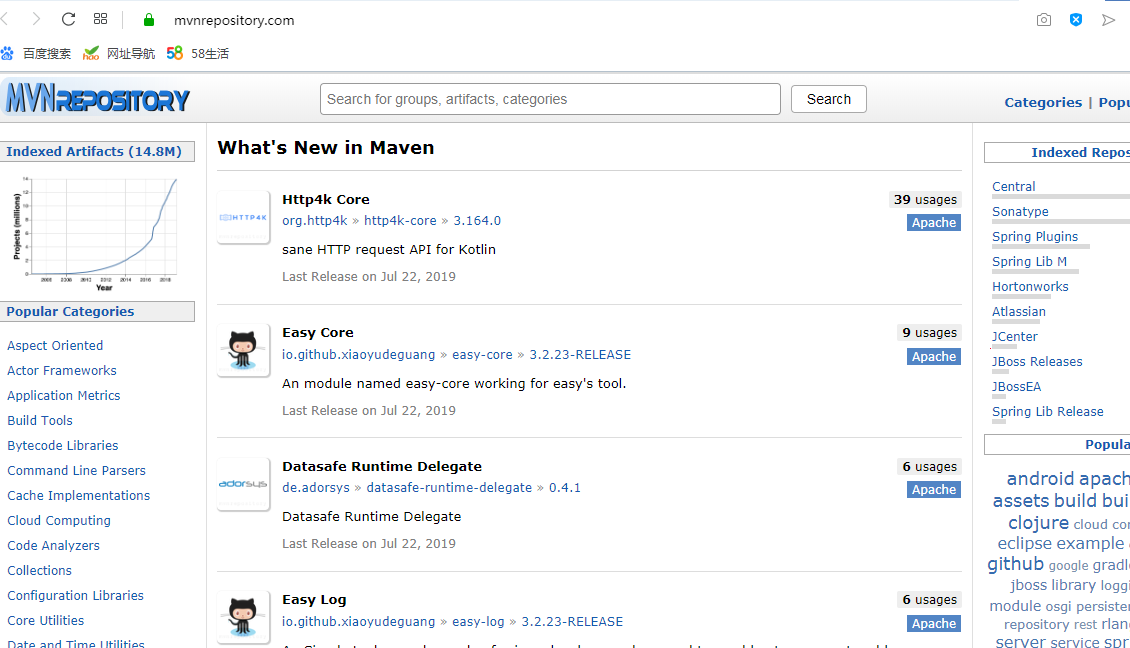Open the easy-core artifact link
Screen dimensions: 1130x648
point(482,355)
